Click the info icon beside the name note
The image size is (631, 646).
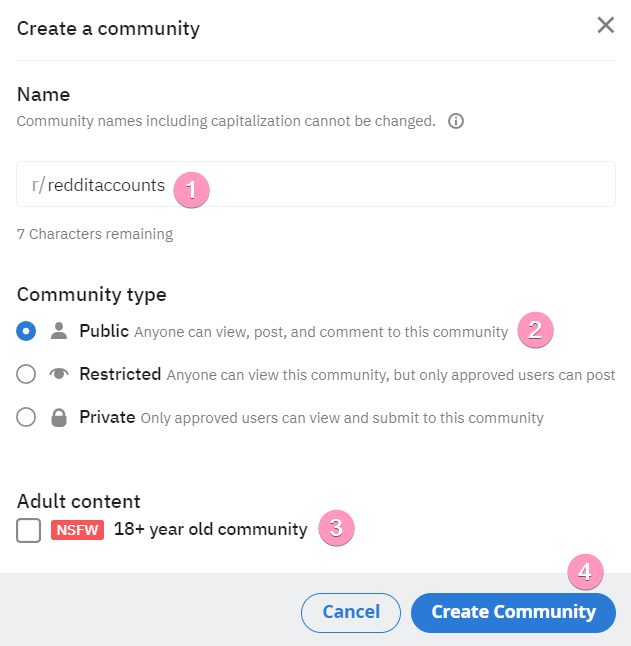tap(456, 122)
